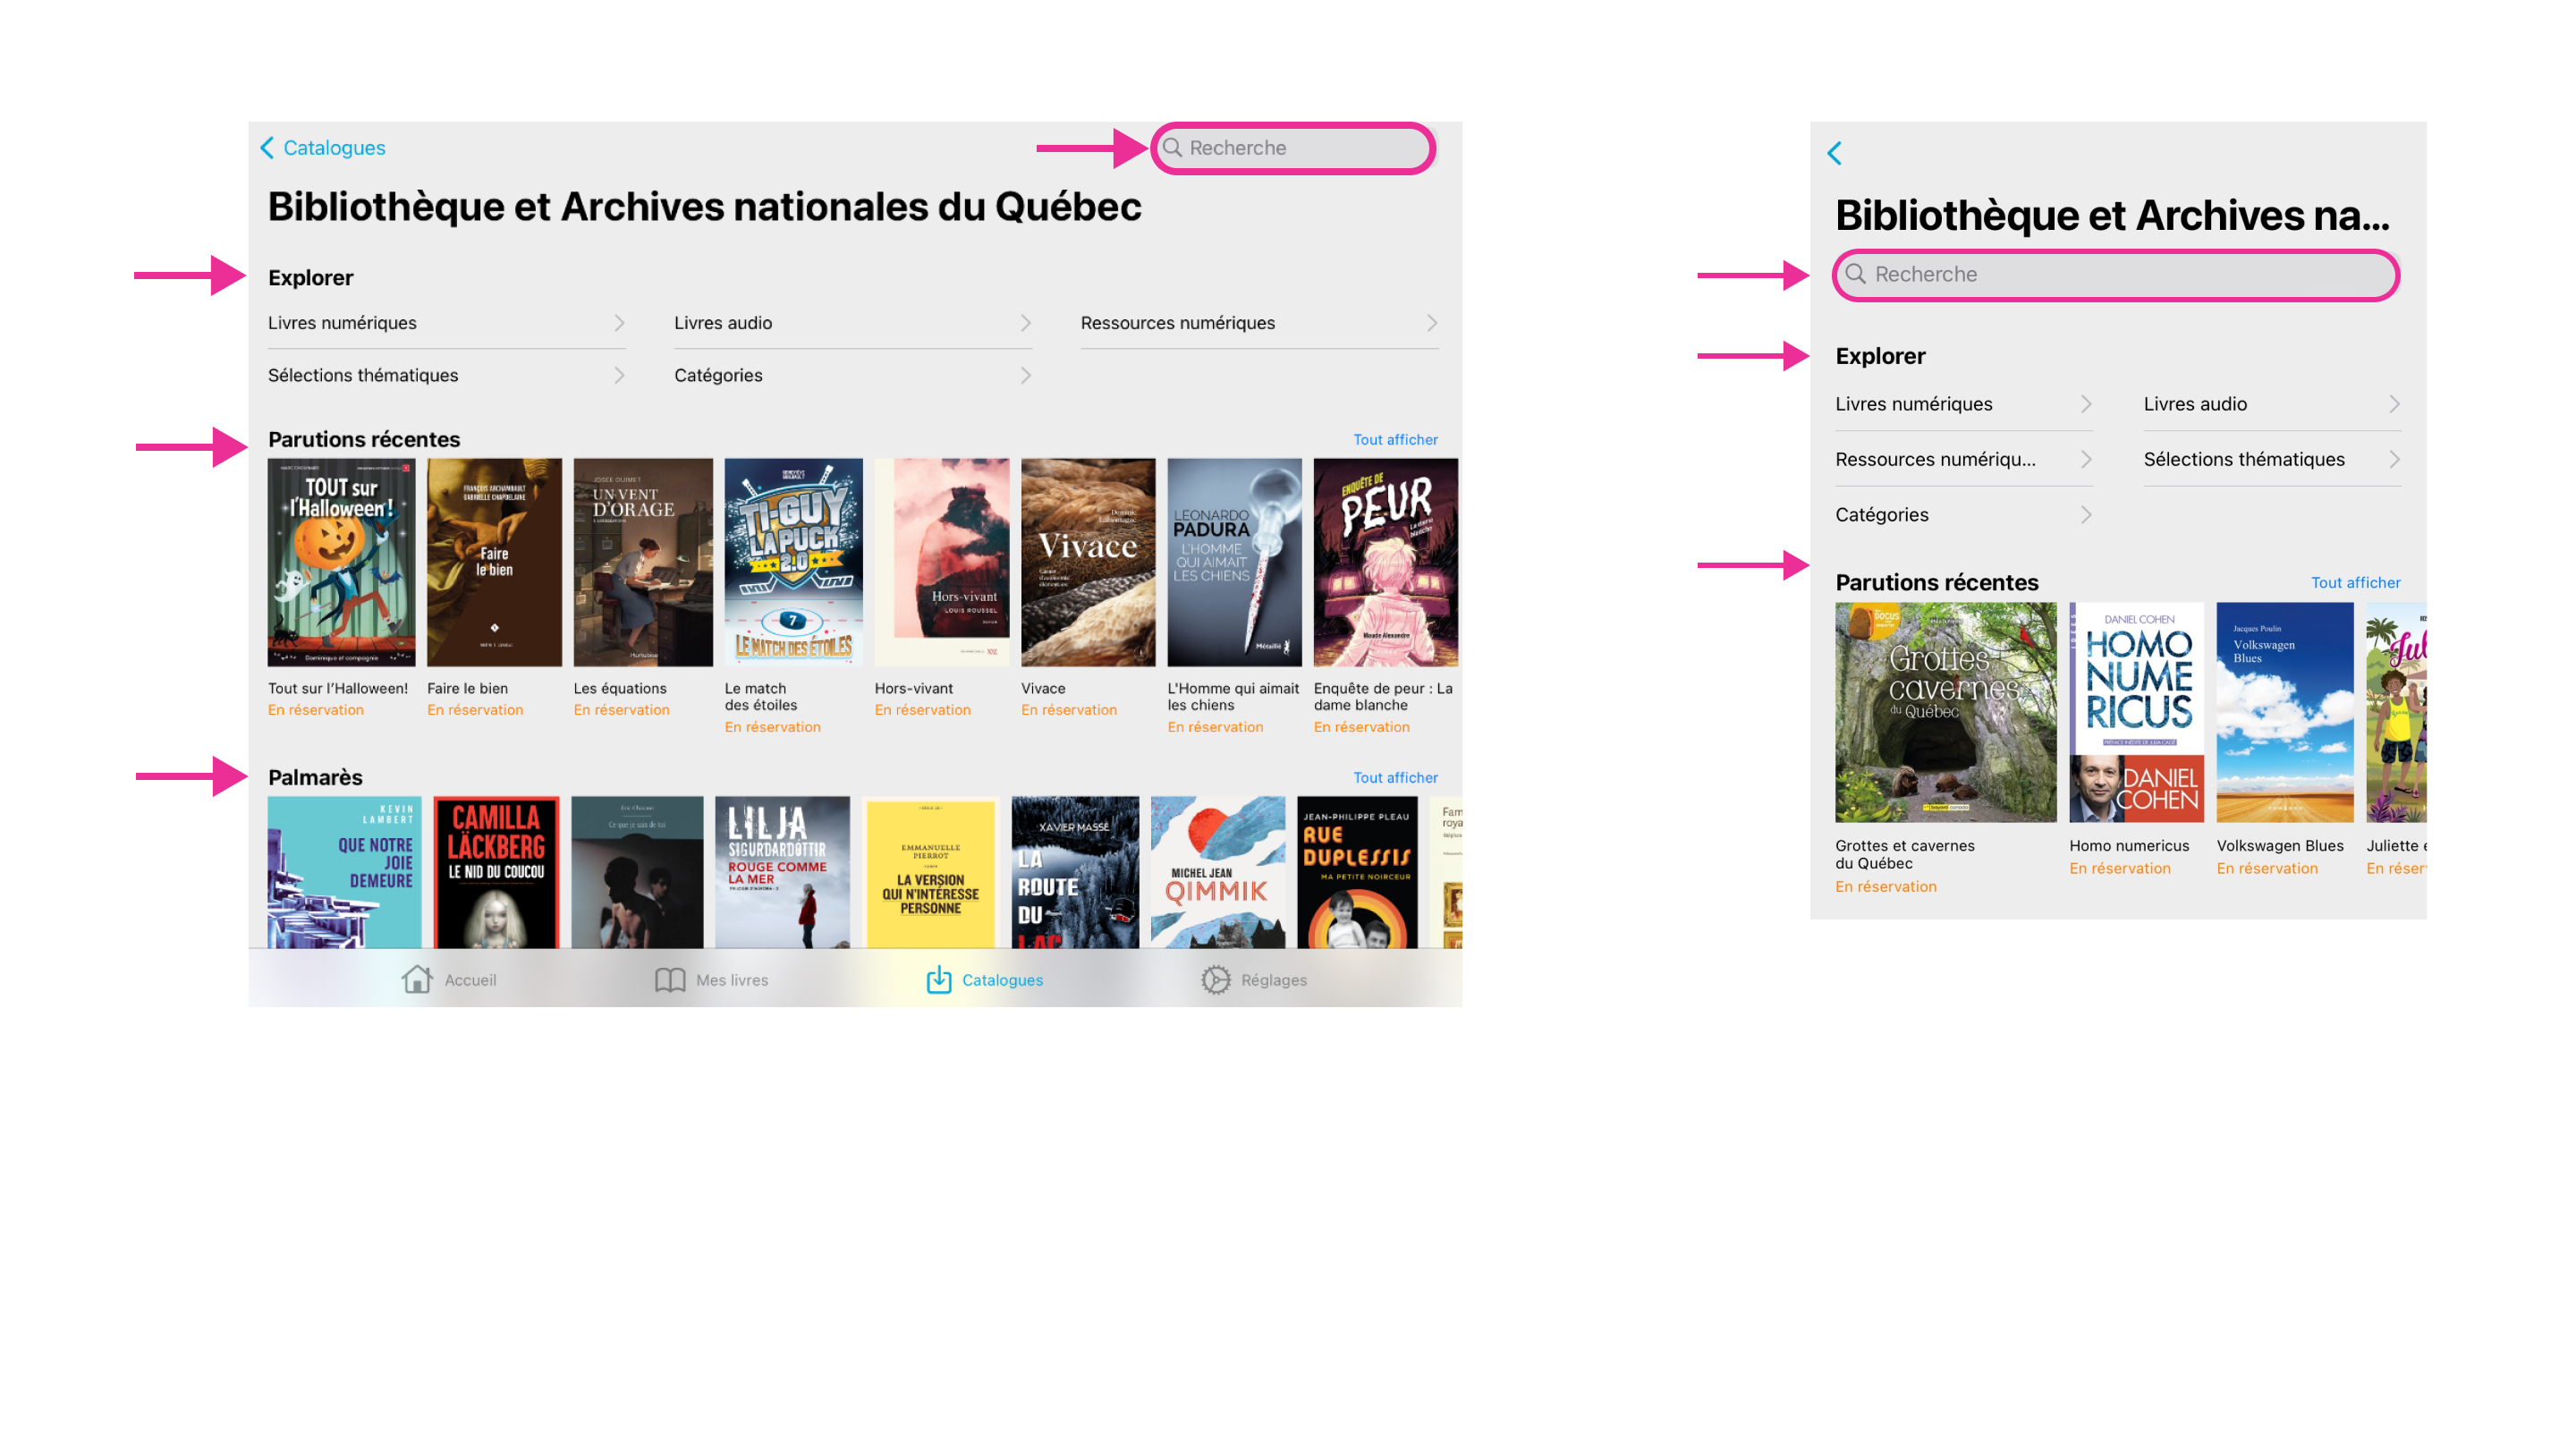Click the Accueil house icon

(417, 979)
